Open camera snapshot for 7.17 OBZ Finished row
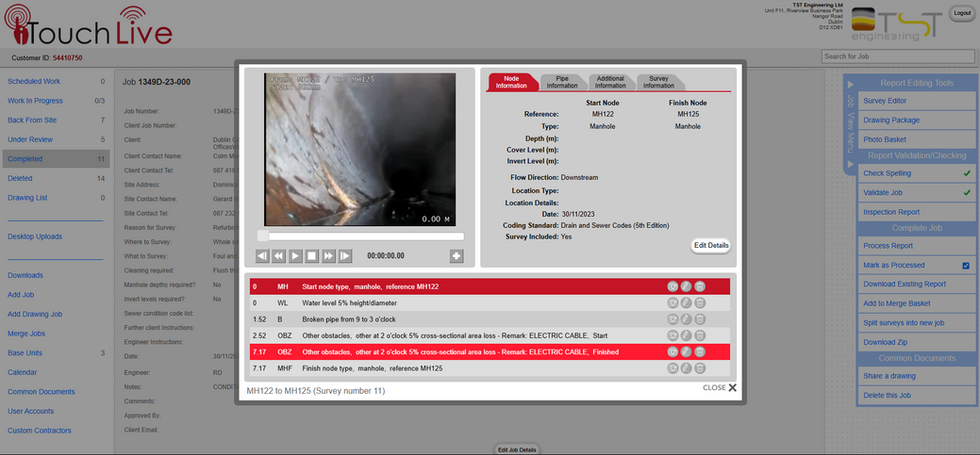The image size is (980, 455). tap(673, 352)
